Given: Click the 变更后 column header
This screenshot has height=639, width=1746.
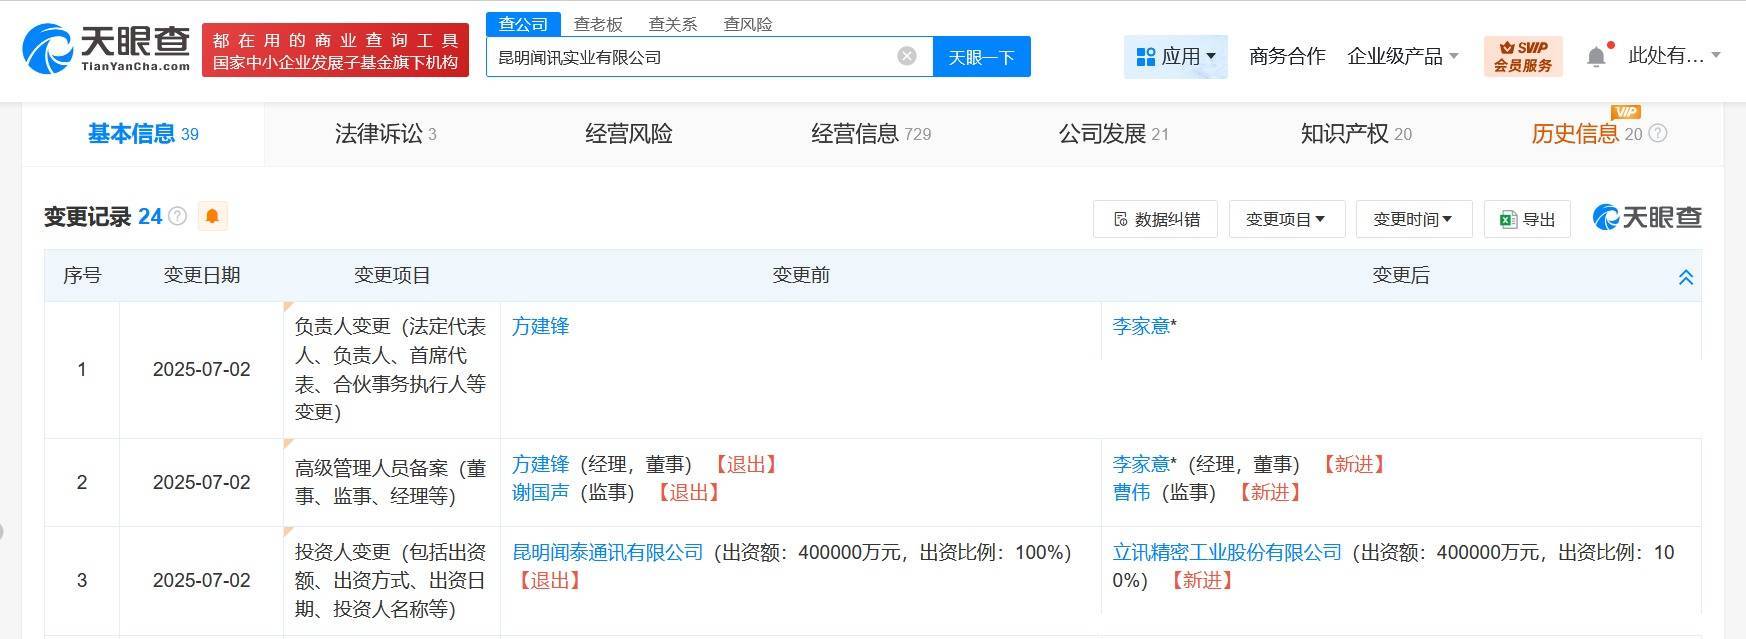Looking at the screenshot, I should (x=1401, y=275).
